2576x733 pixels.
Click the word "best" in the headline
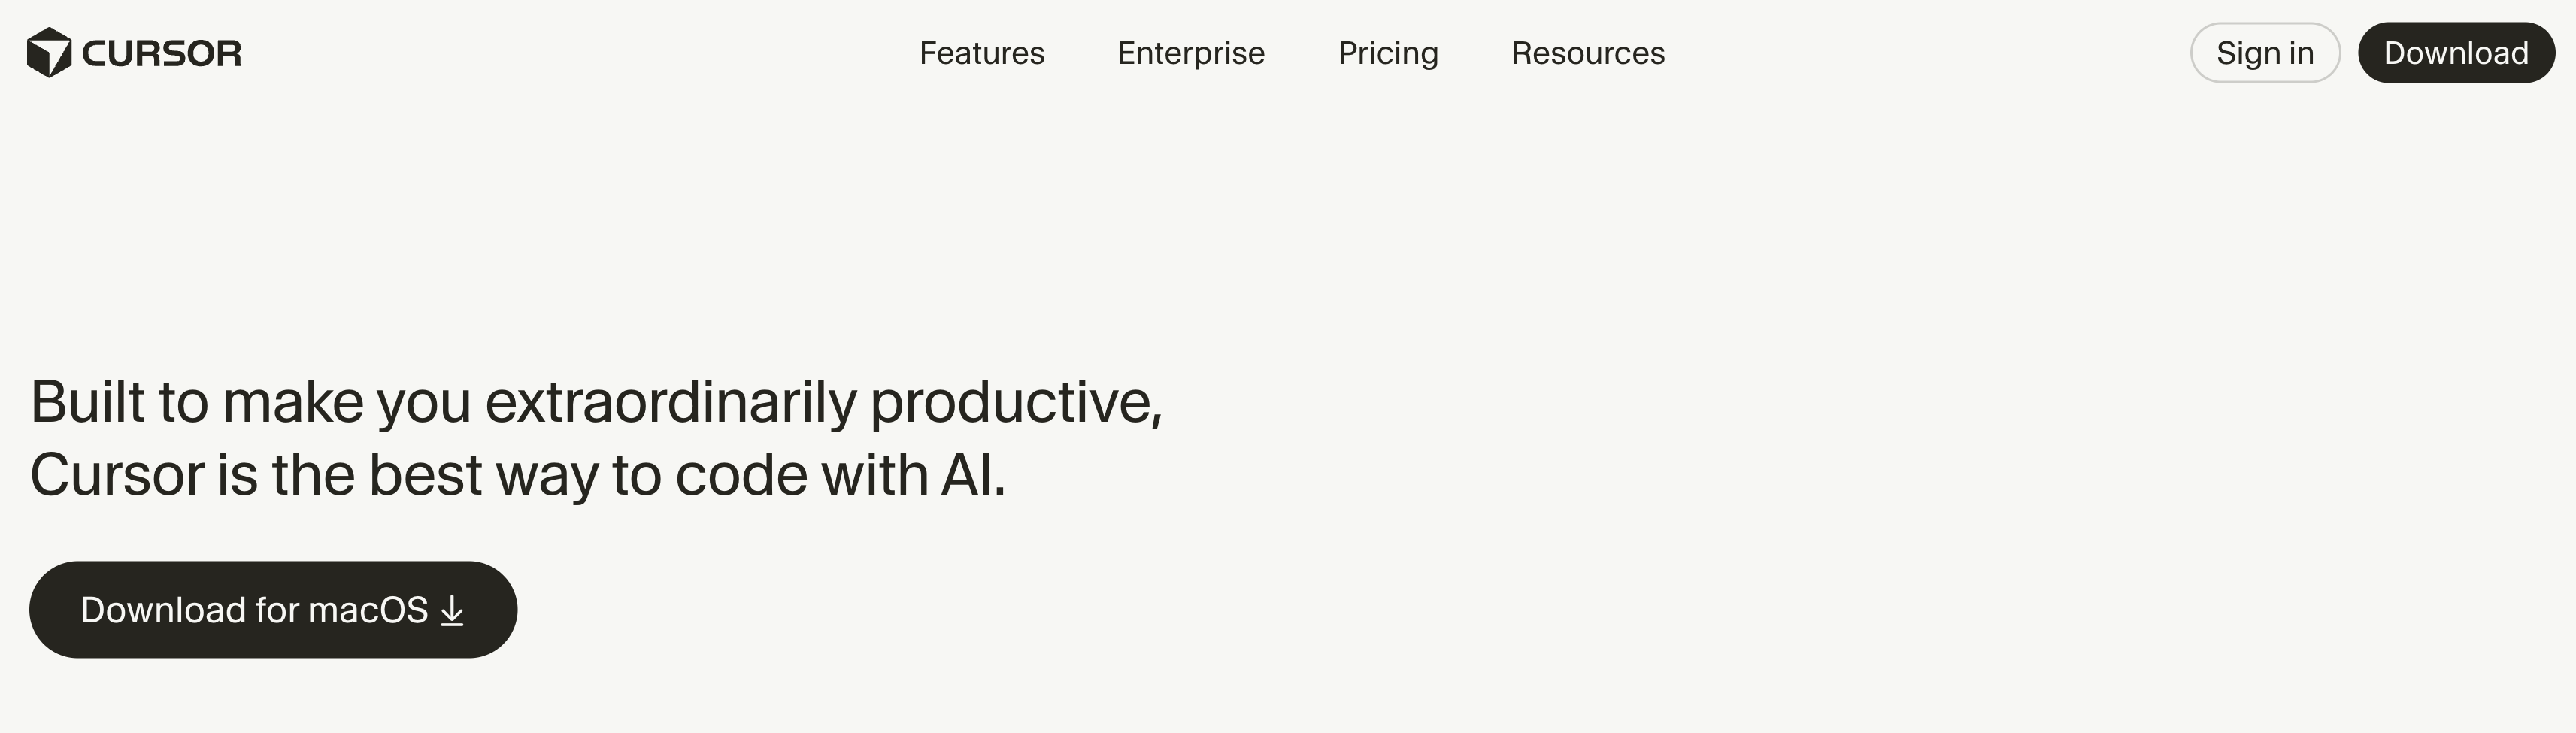coord(425,475)
